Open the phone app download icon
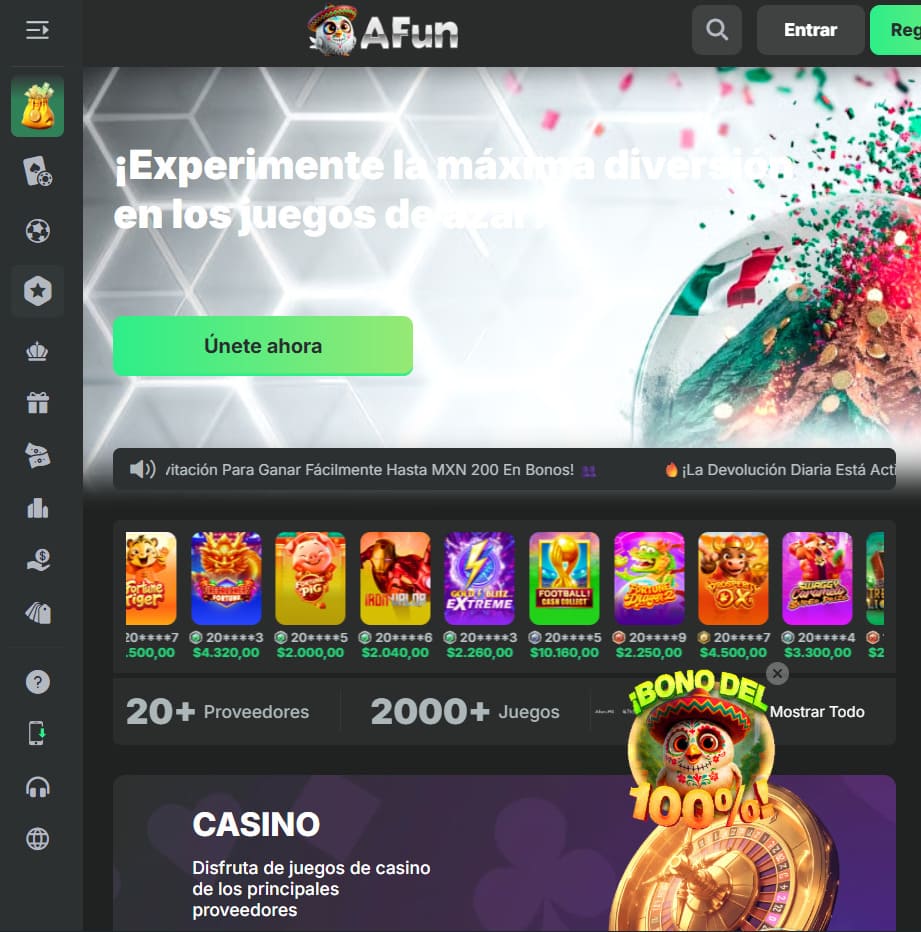 pos(37,733)
